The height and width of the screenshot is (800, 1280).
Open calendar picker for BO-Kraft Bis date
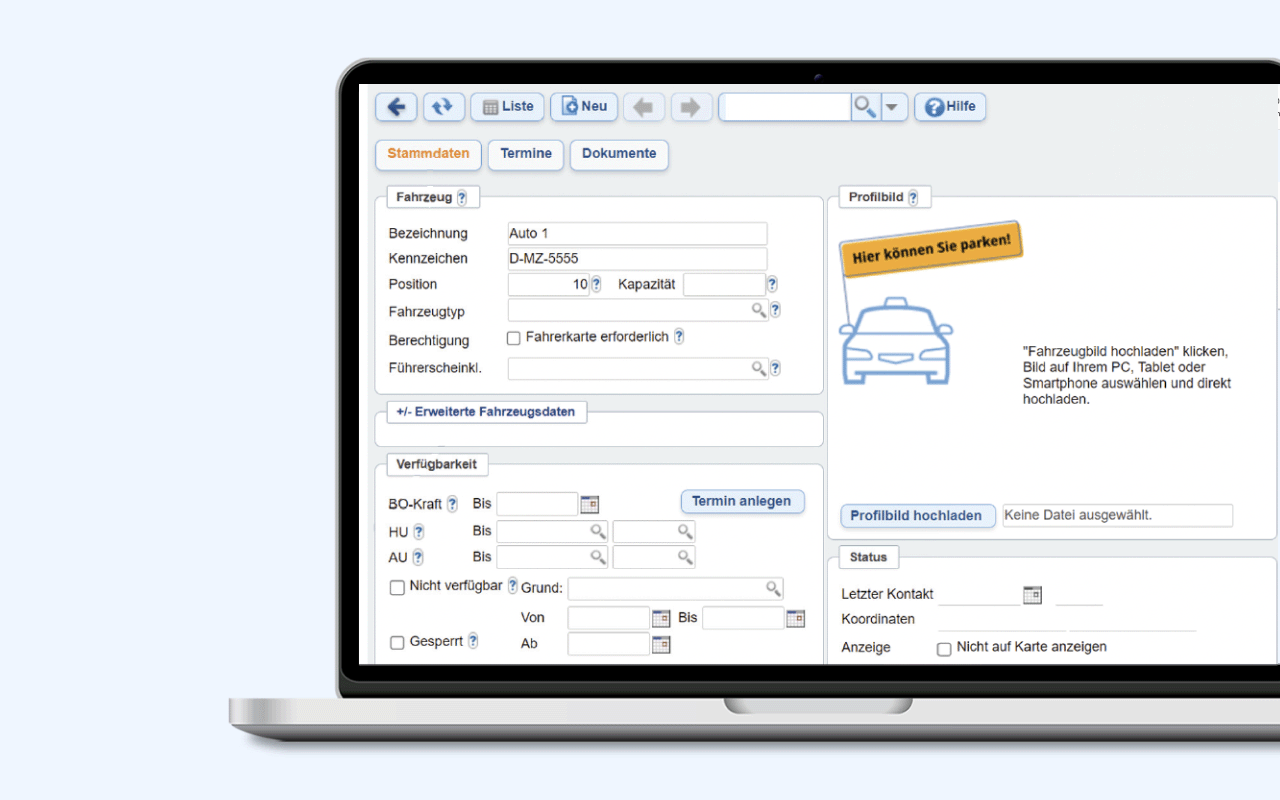click(590, 504)
